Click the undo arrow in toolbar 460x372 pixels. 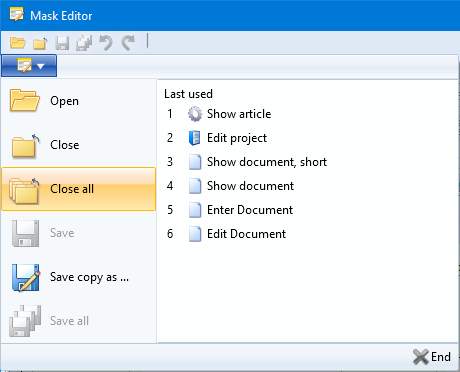[106, 43]
